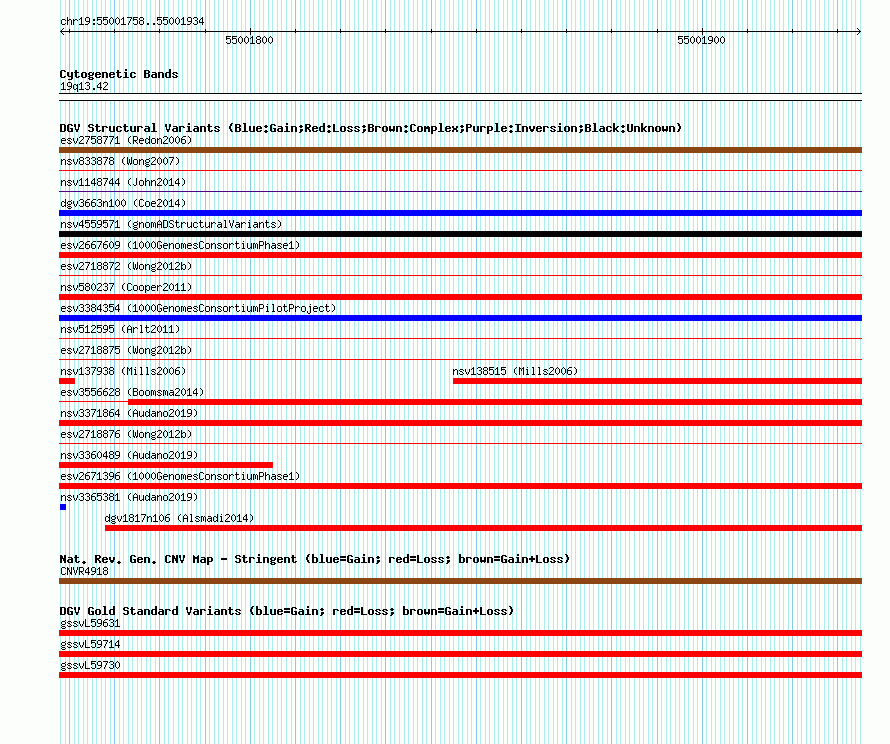
Task: Click the right arrow of the ruler
Action: [x=858, y=31]
